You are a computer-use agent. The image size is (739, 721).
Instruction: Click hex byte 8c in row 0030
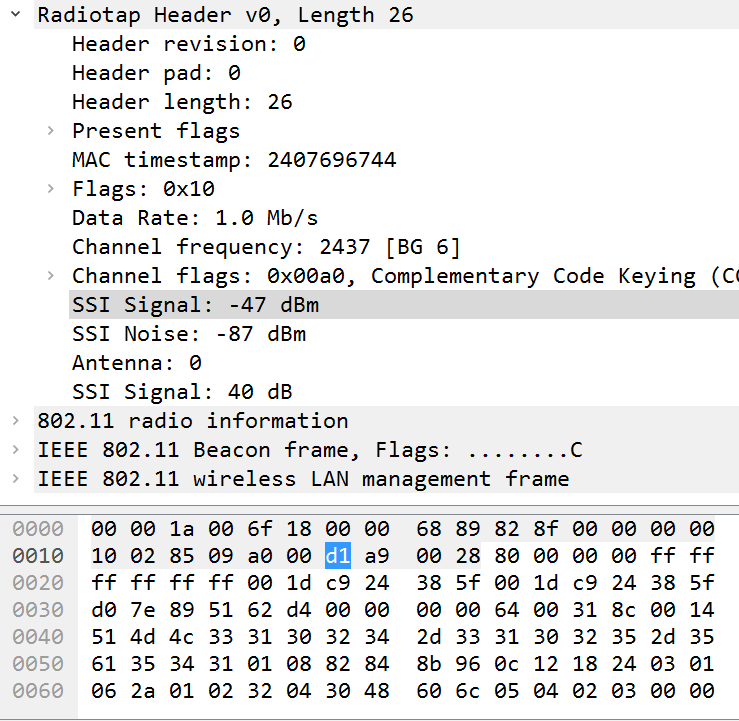[624, 610]
